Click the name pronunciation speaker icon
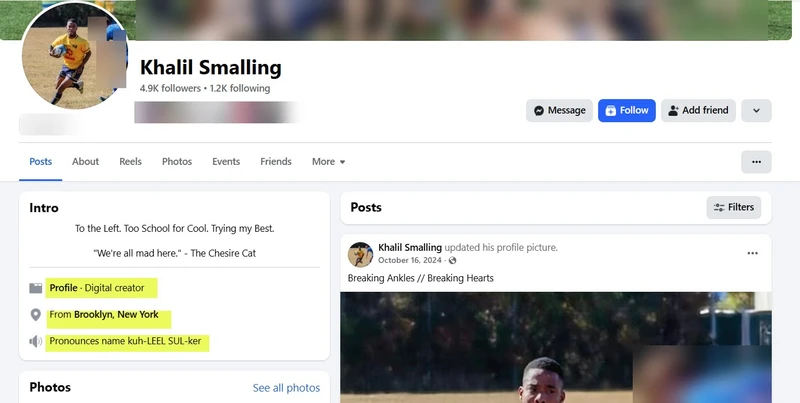Screen dimensions: 800x403 pyautogui.click(x=36, y=342)
